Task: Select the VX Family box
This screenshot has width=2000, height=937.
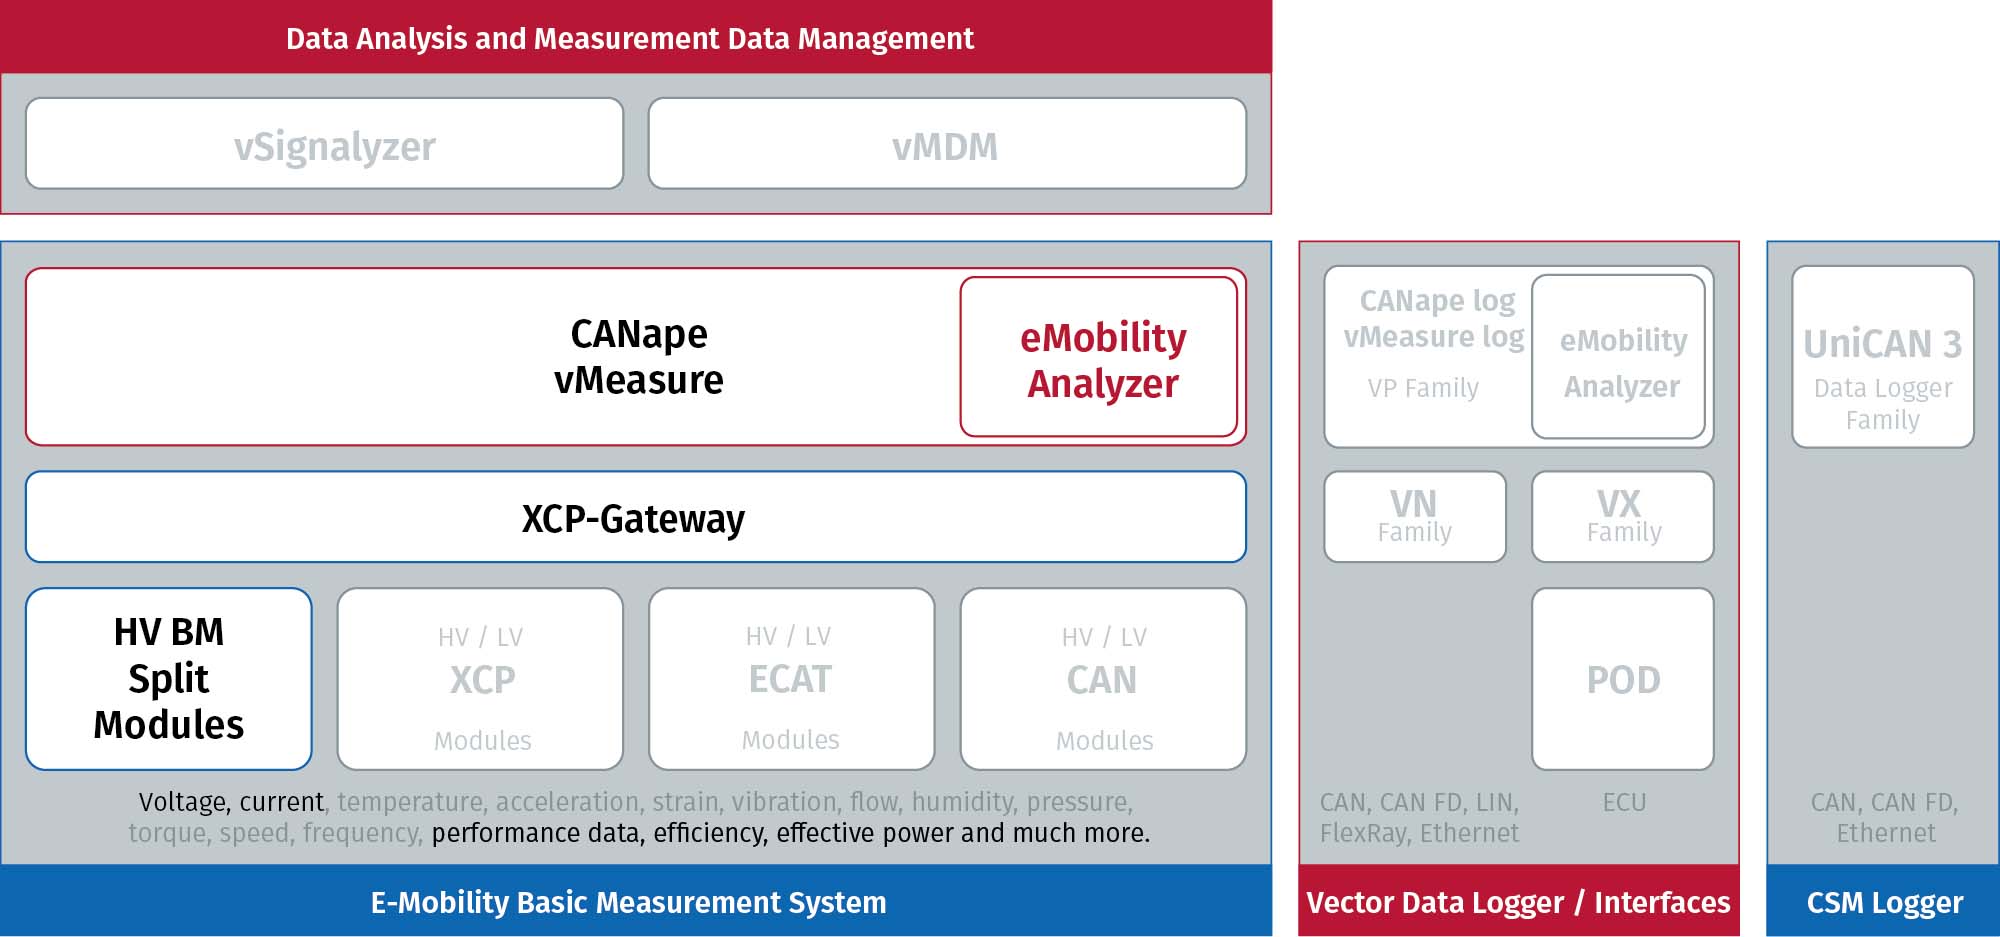Action: (x=1622, y=517)
